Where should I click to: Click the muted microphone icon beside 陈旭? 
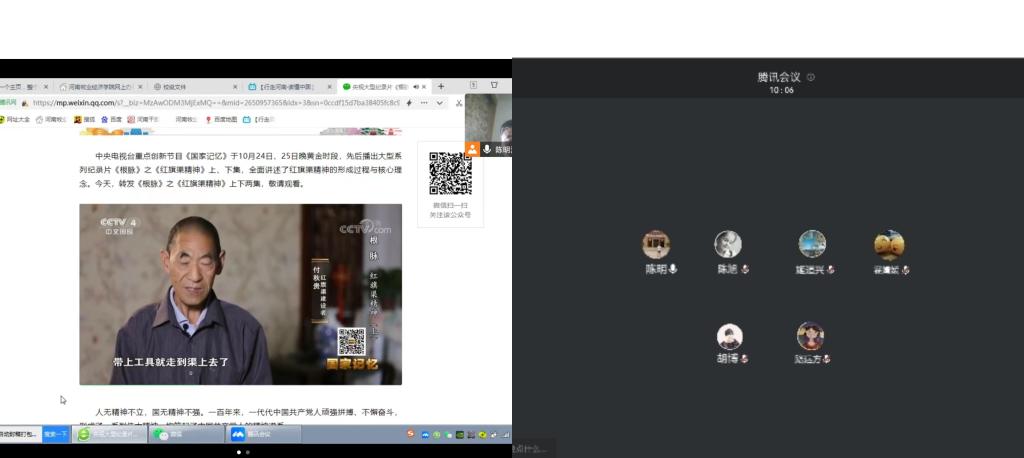(744, 269)
